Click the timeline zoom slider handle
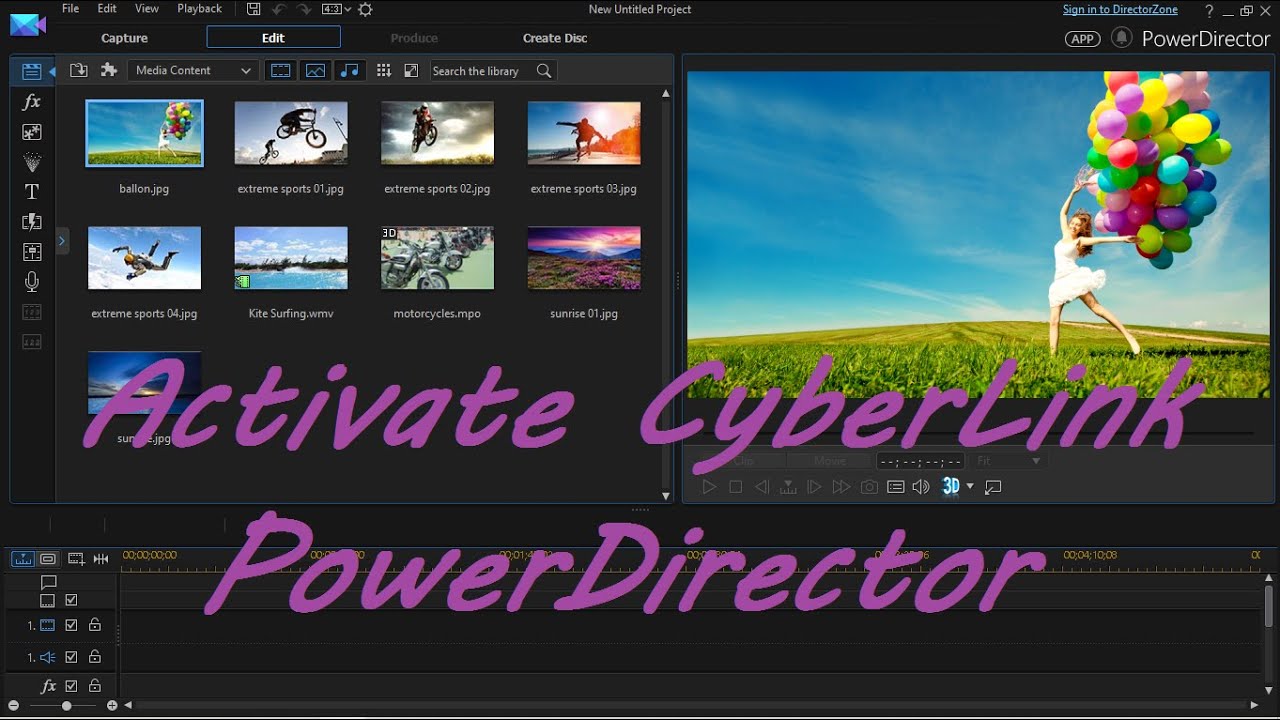This screenshot has width=1280, height=720. click(66, 706)
